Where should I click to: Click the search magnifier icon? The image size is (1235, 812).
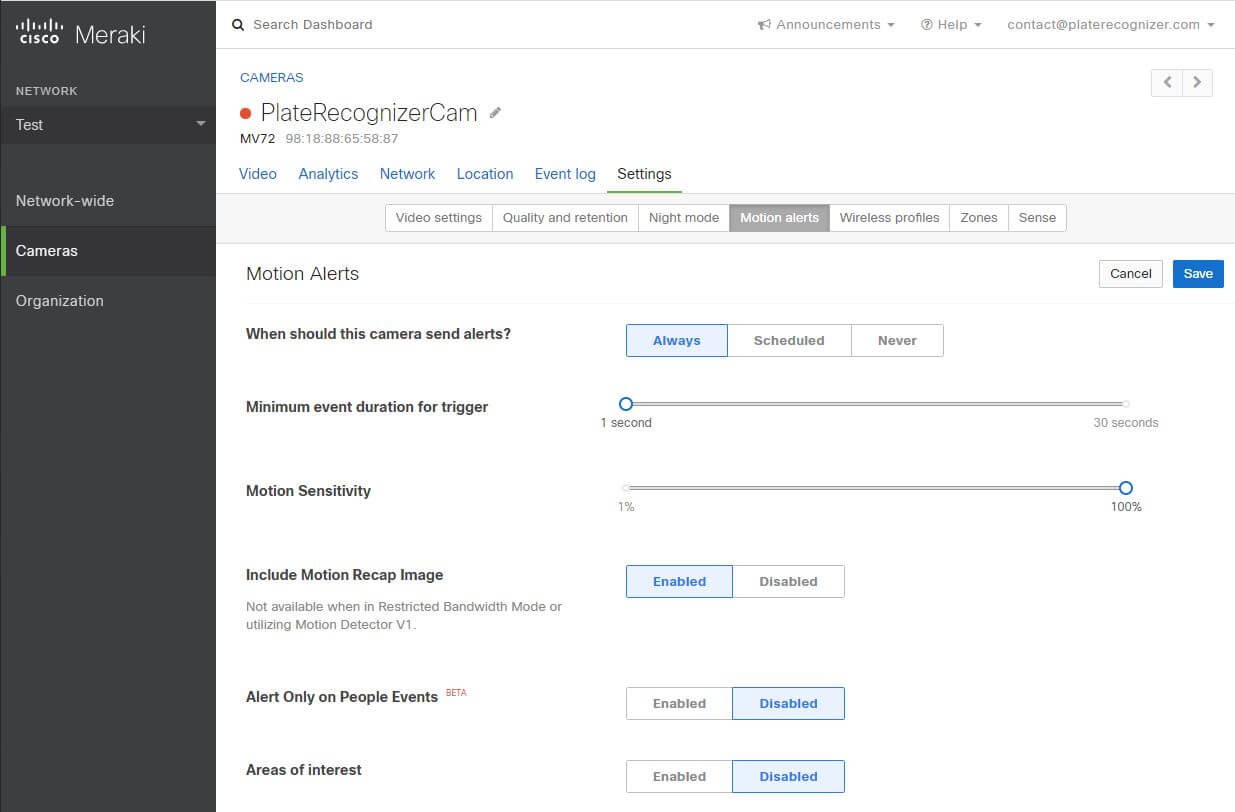[238, 25]
